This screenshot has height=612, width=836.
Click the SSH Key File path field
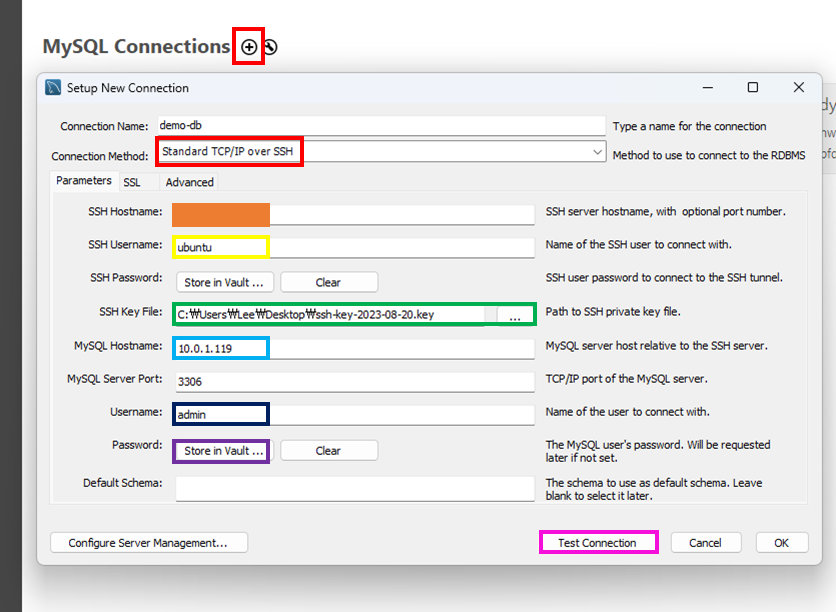[331, 315]
